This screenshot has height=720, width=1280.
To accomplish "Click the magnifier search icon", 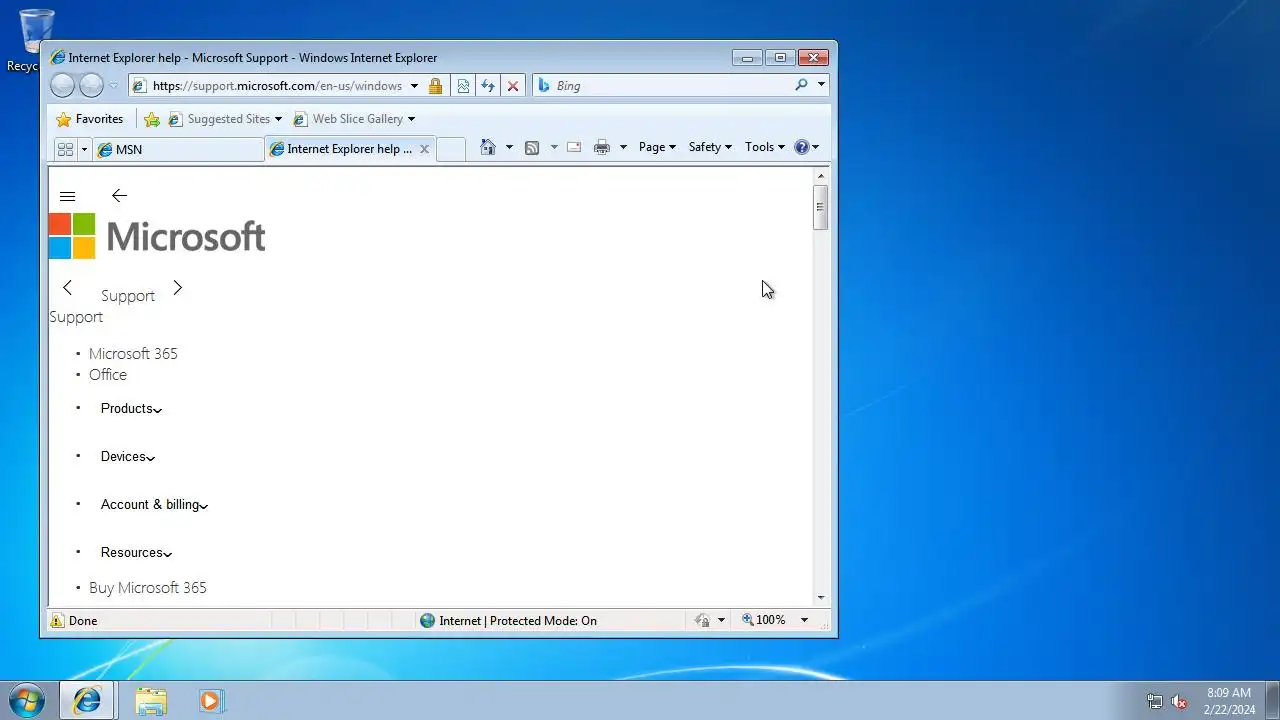I will pyautogui.click(x=801, y=86).
